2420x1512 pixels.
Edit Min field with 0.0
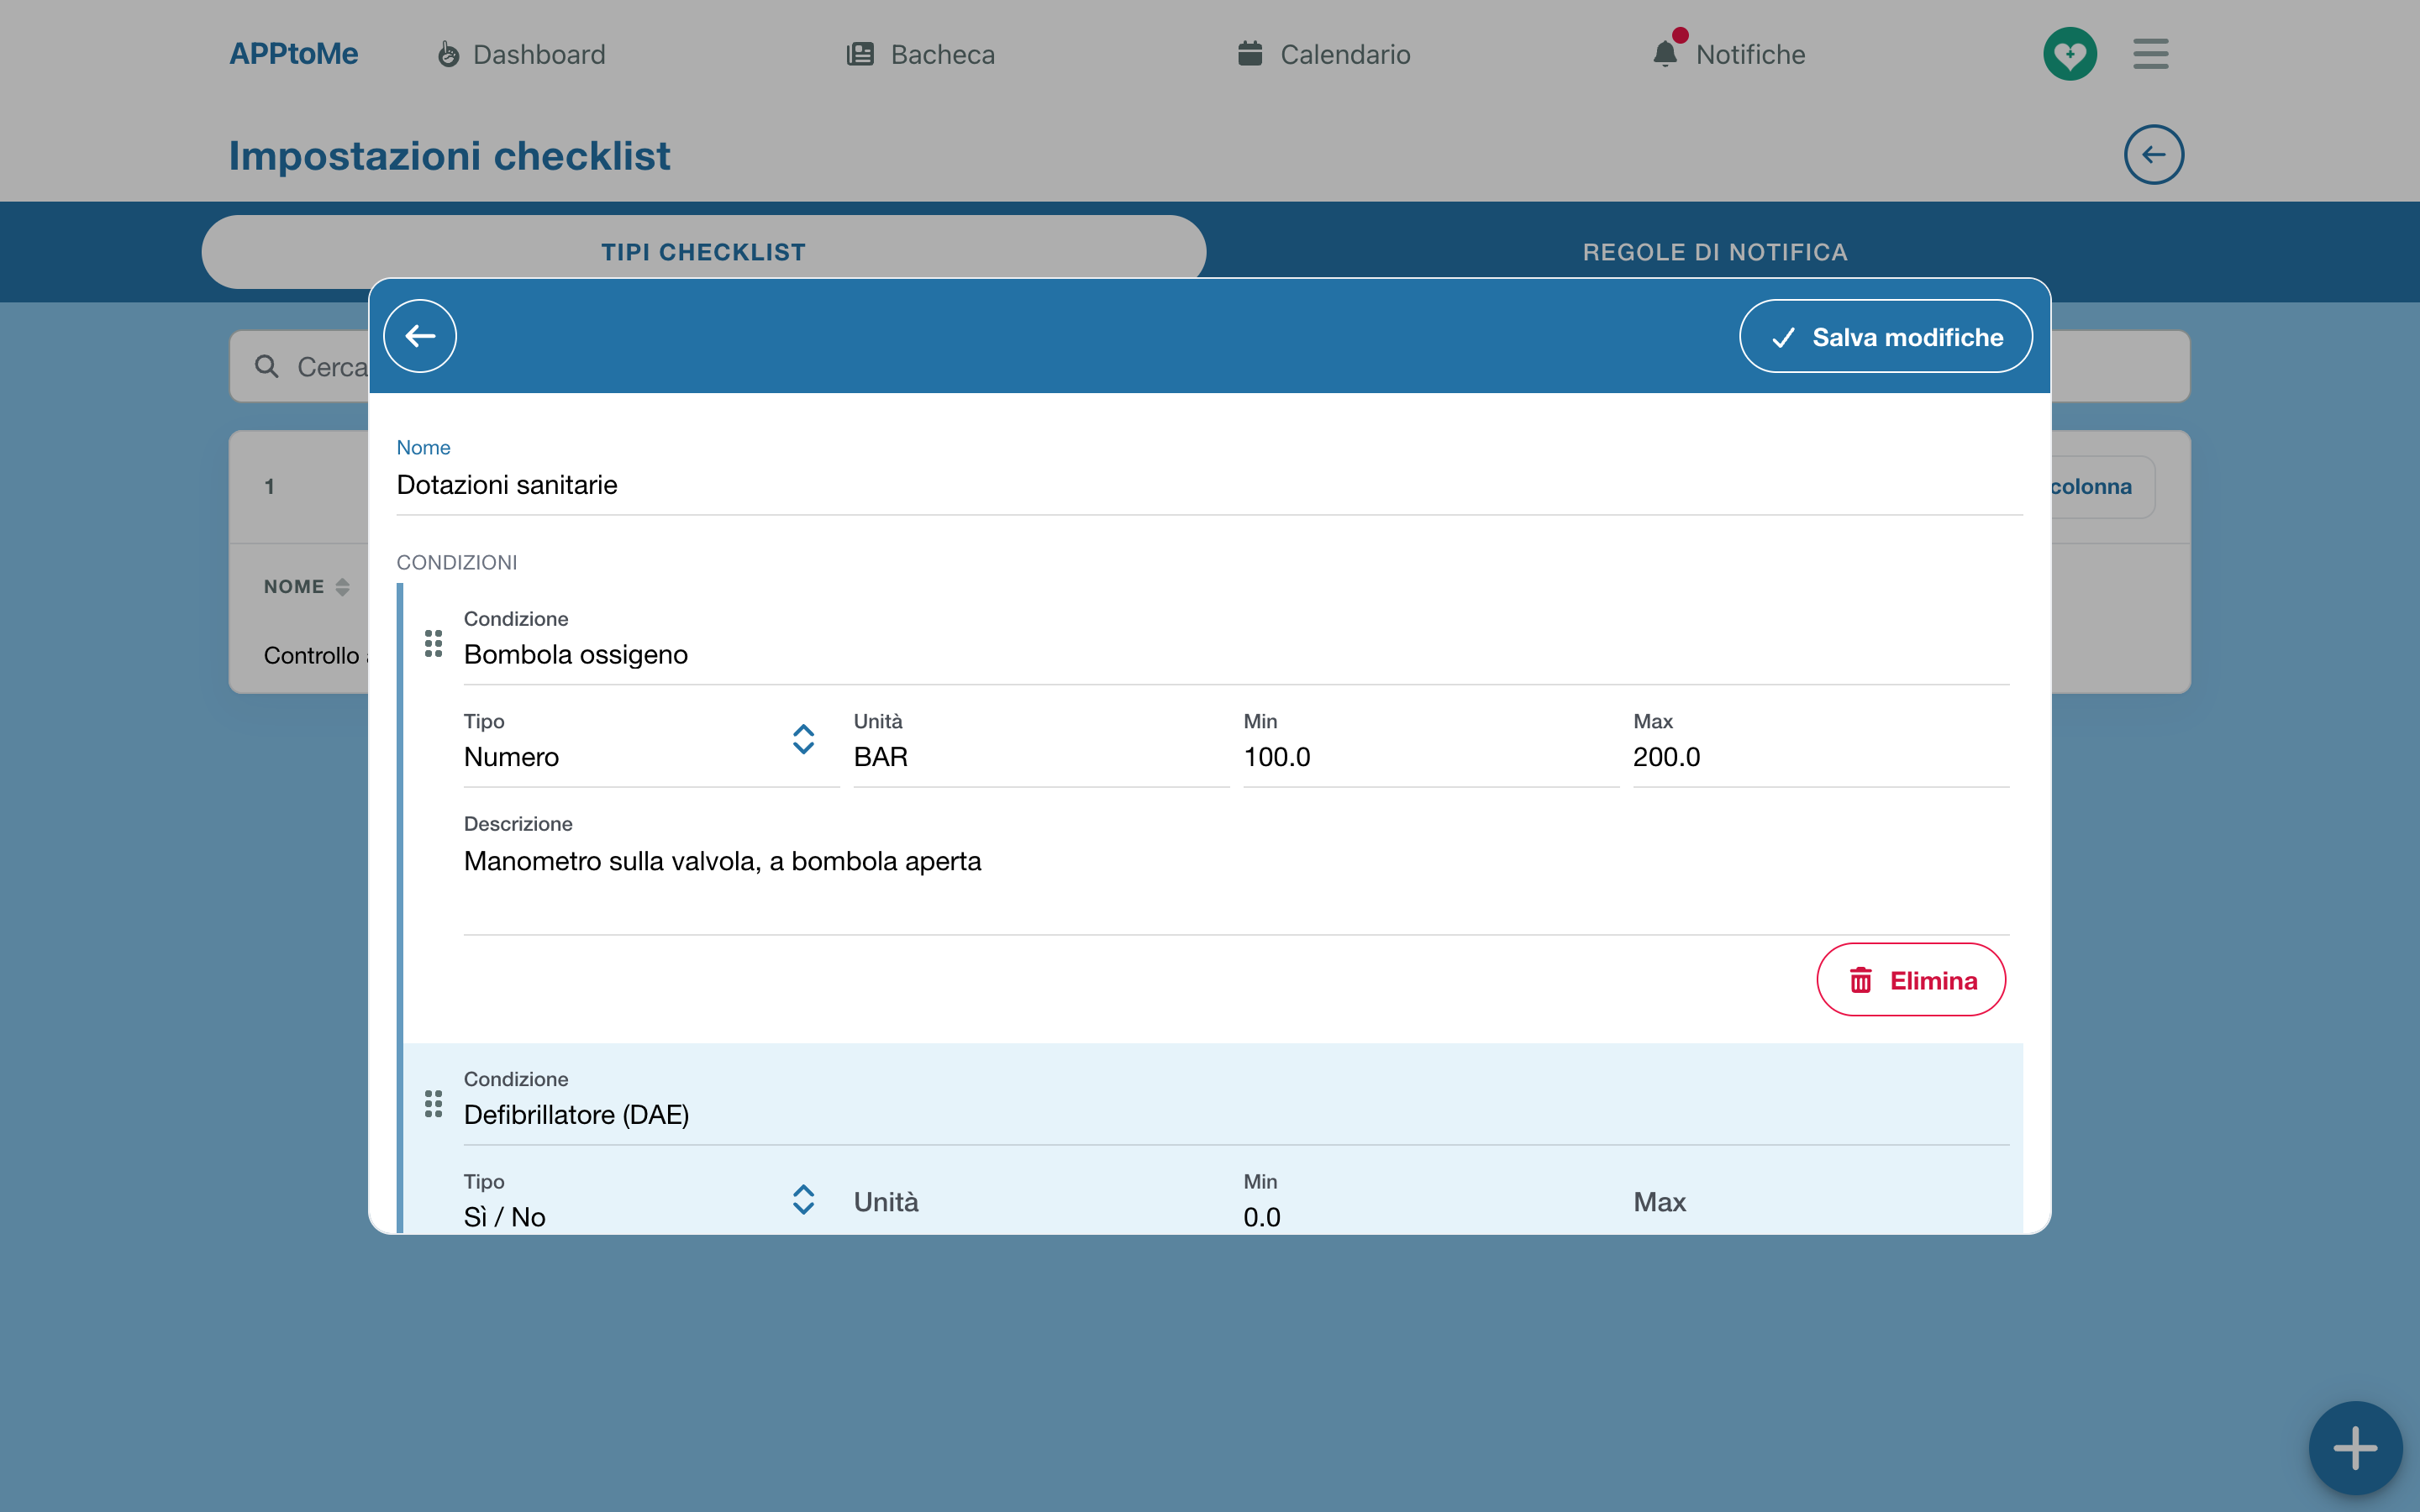pyautogui.click(x=1431, y=1201)
